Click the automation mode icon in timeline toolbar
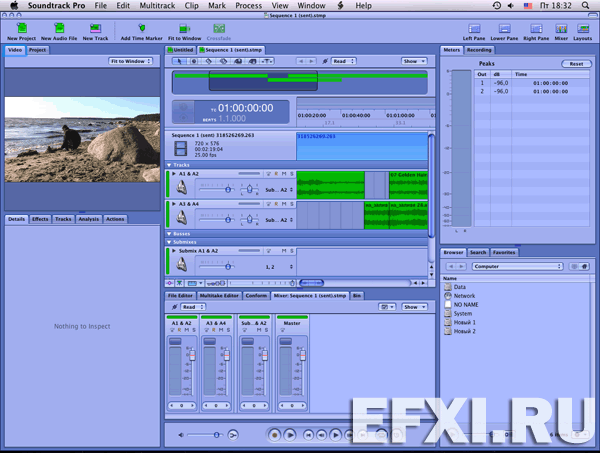600x453 pixels. [x=325, y=61]
